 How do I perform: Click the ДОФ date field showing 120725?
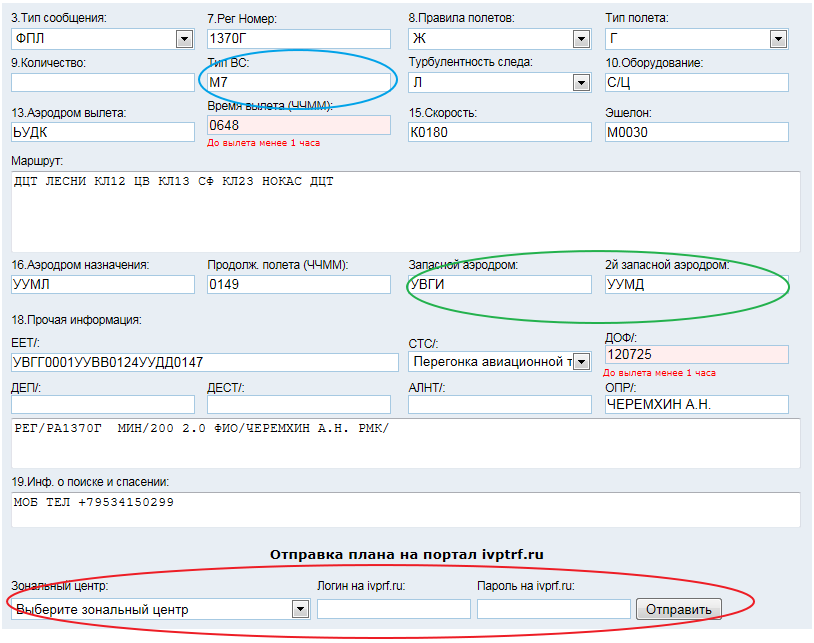coord(697,355)
